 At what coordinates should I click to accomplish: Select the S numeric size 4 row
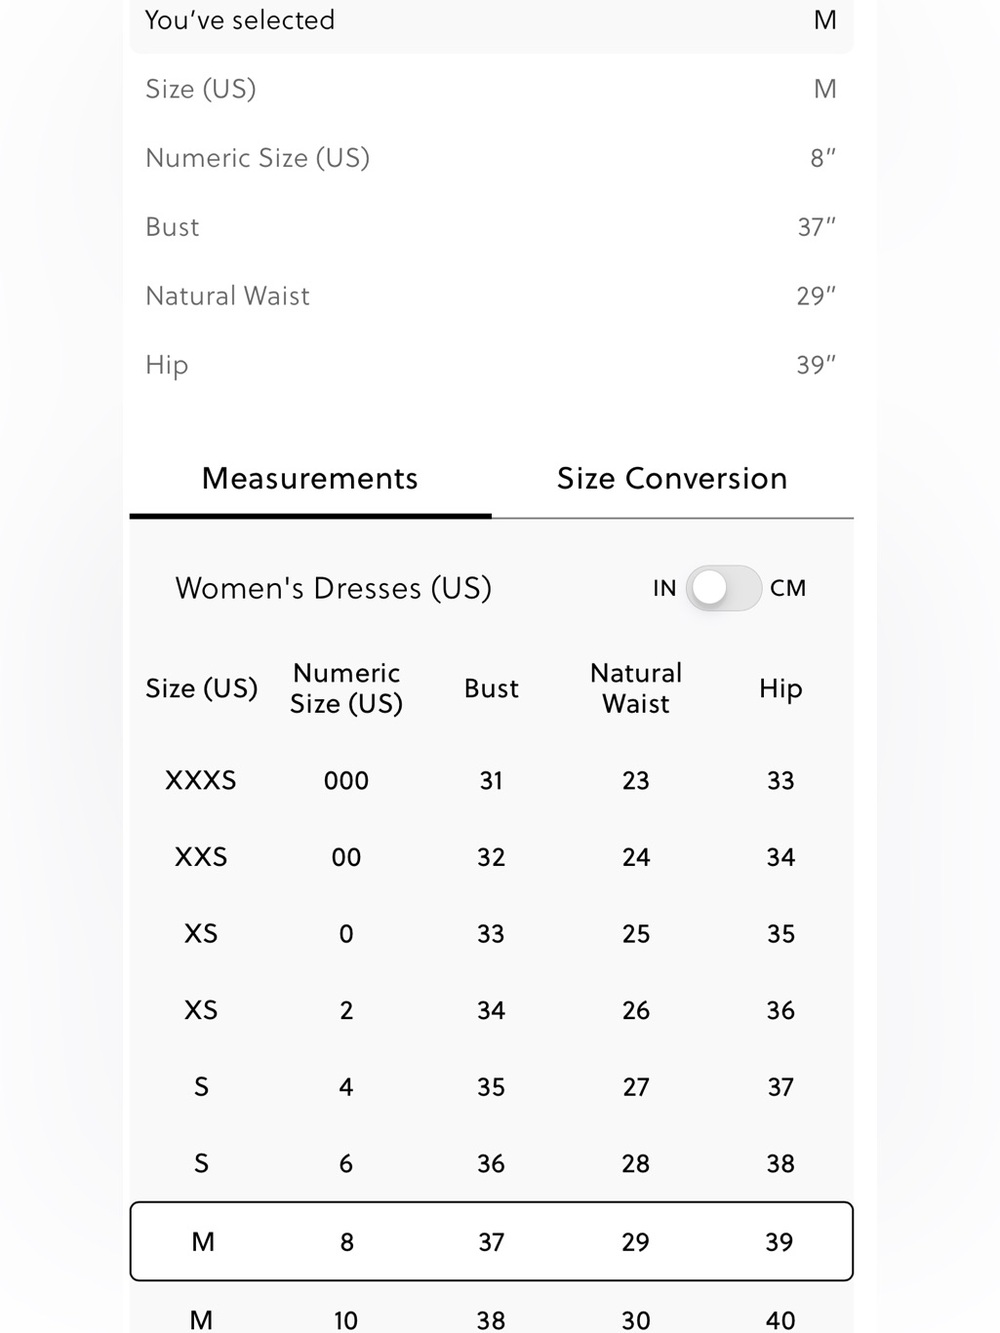click(491, 1087)
